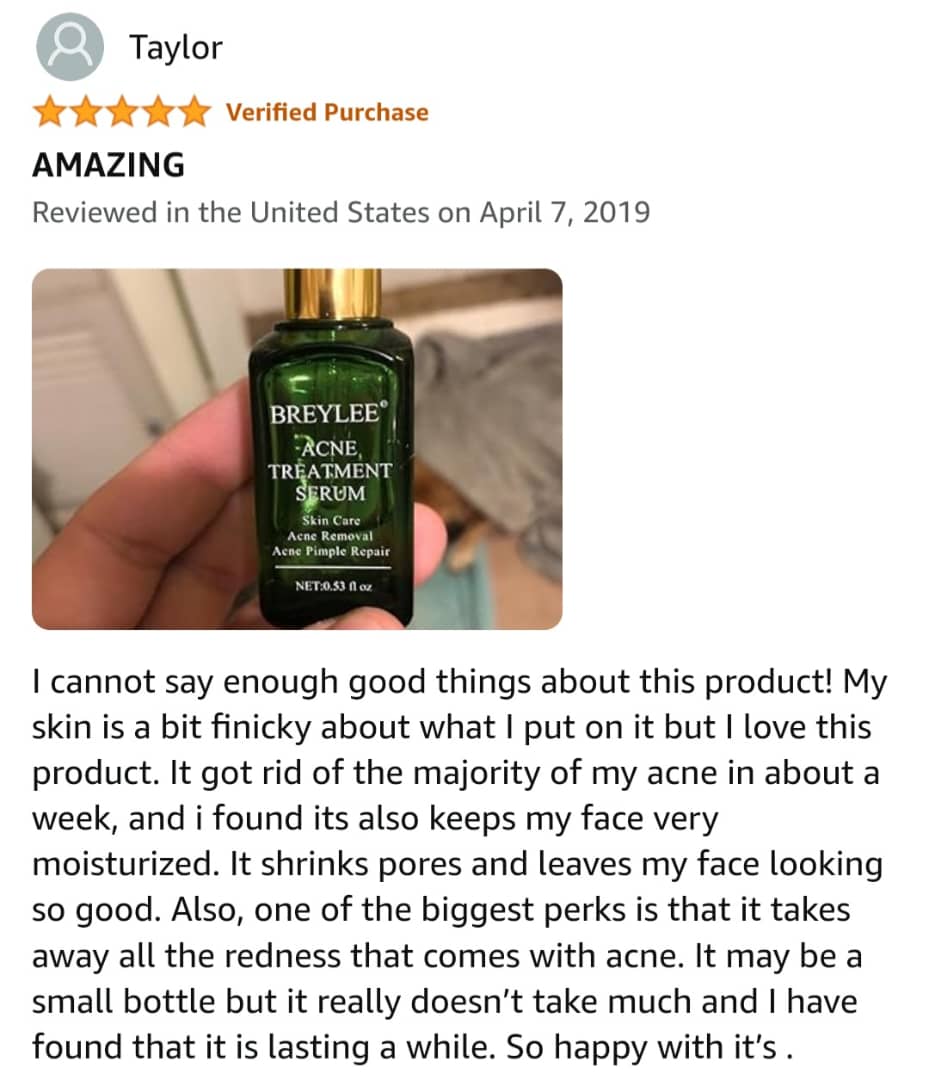Click the first orange rating star
This screenshot has width=929, height=1080.
[x=49, y=112]
